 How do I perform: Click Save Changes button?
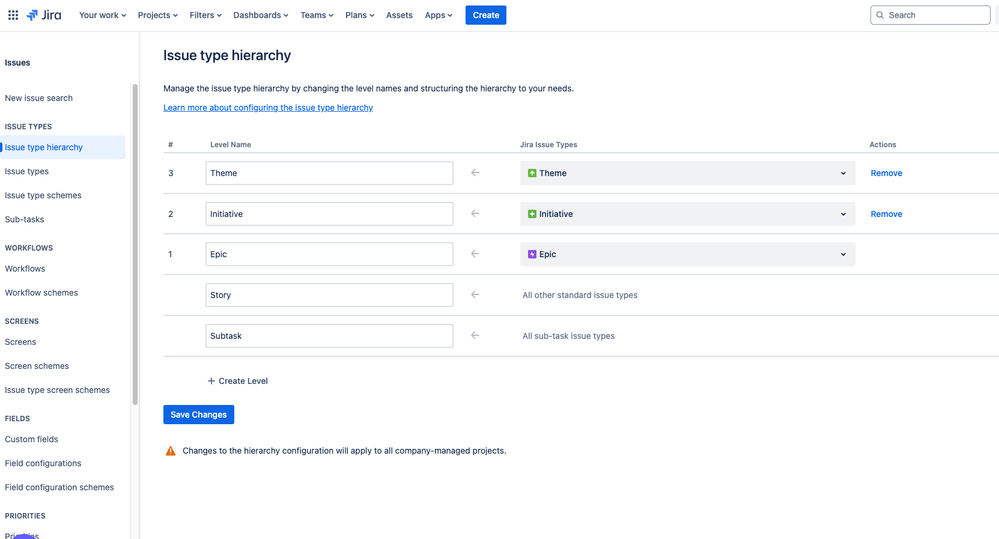199,414
